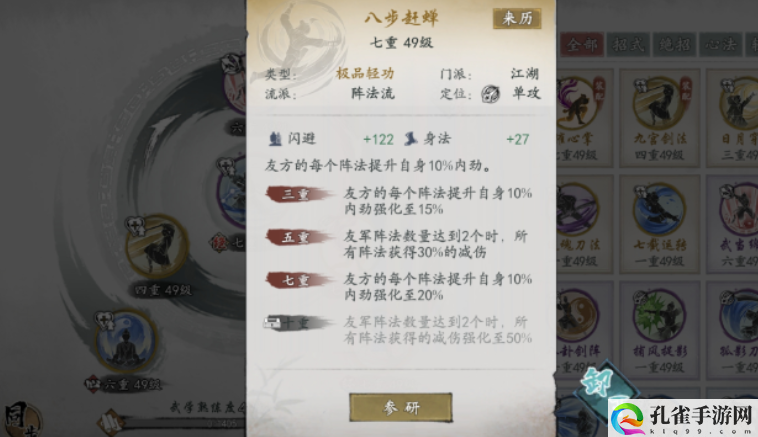Click the 四重 49级 equipped skill on wheel
Screen dimensions: 758x437
pyautogui.click(x=157, y=248)
